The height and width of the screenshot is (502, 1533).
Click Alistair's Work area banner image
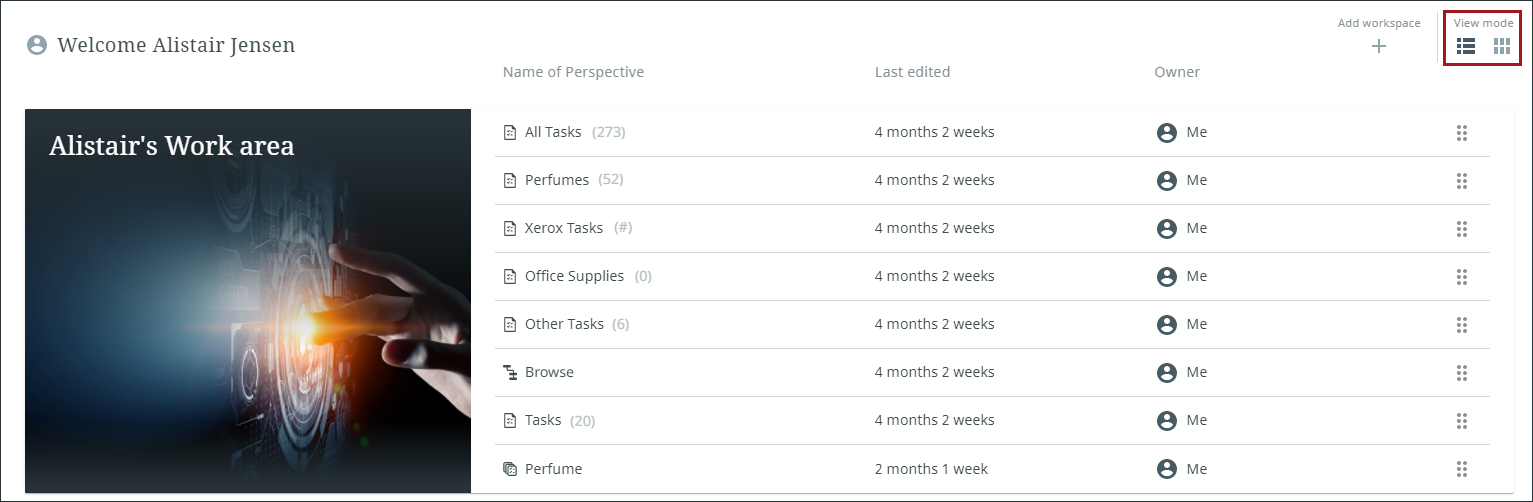(x=248, y=300)
